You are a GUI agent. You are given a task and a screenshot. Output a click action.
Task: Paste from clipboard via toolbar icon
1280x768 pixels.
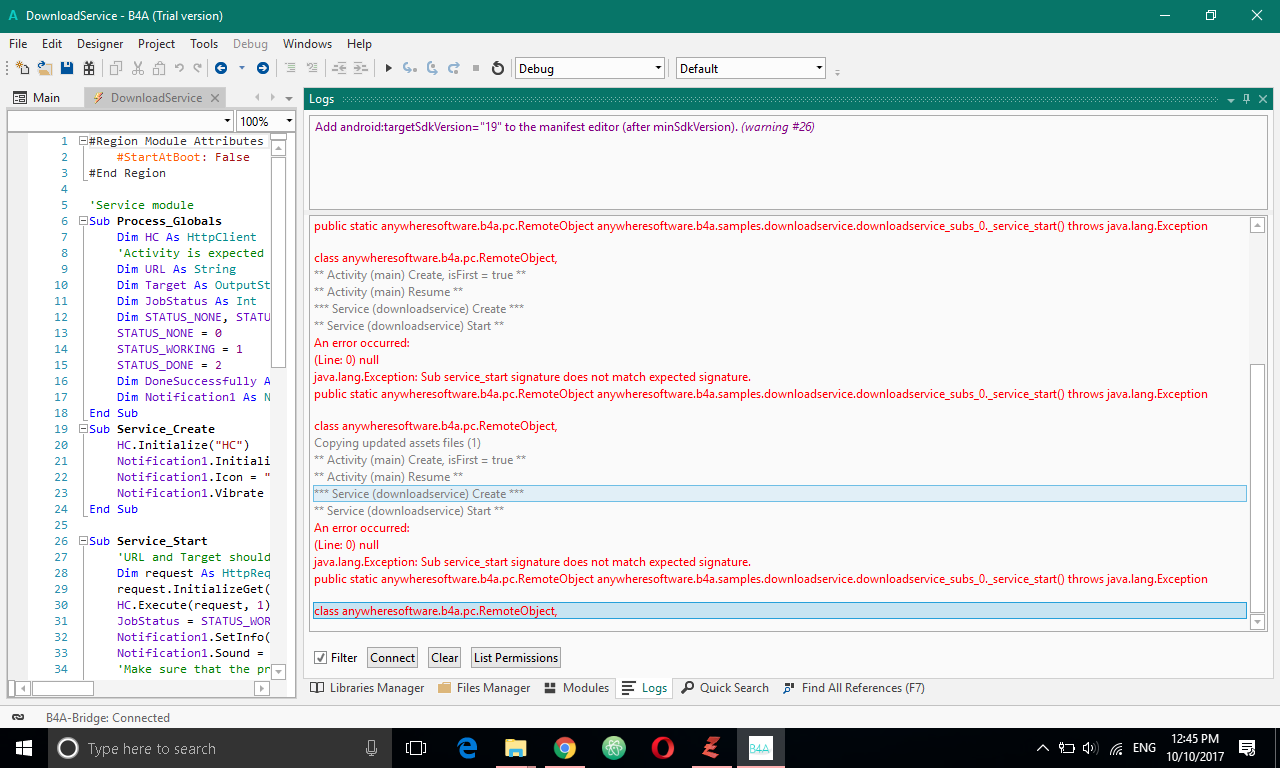[160, 68]
